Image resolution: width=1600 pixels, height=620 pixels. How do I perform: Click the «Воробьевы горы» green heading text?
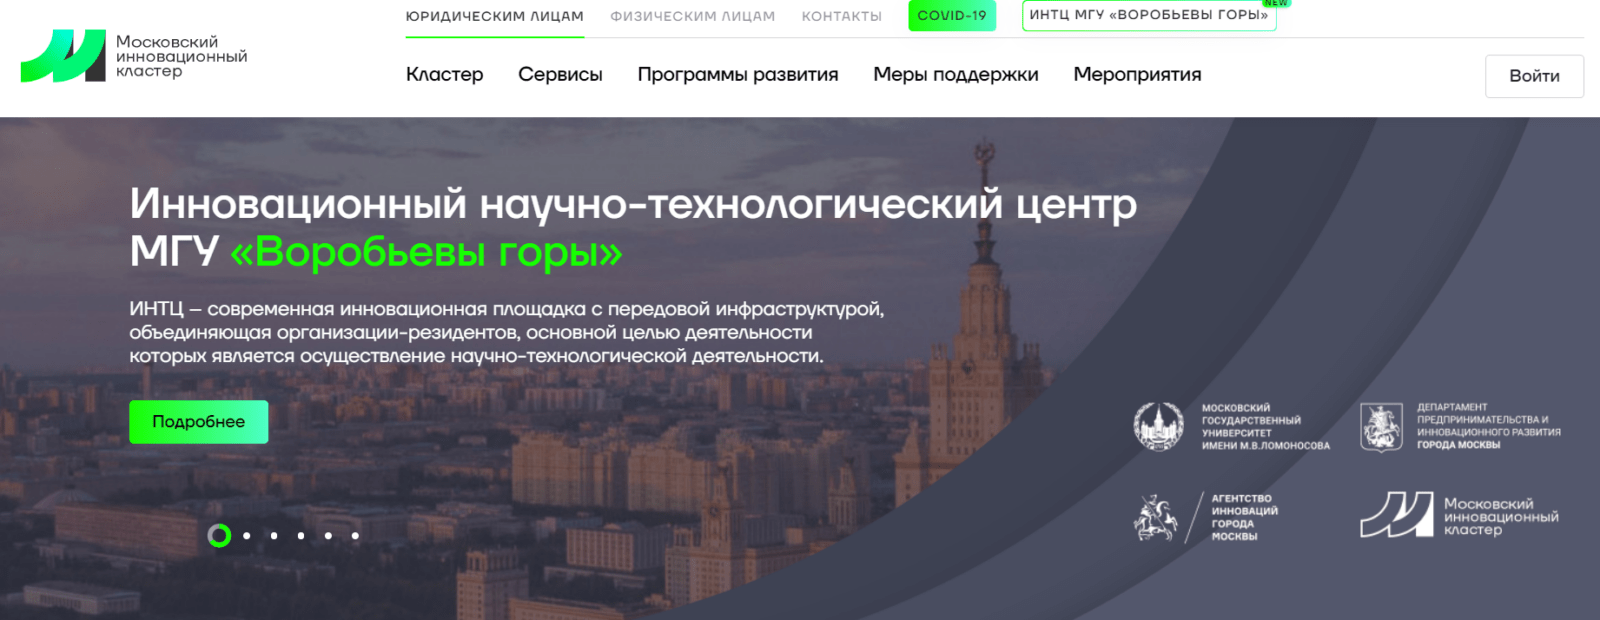[x=426, y=252]
